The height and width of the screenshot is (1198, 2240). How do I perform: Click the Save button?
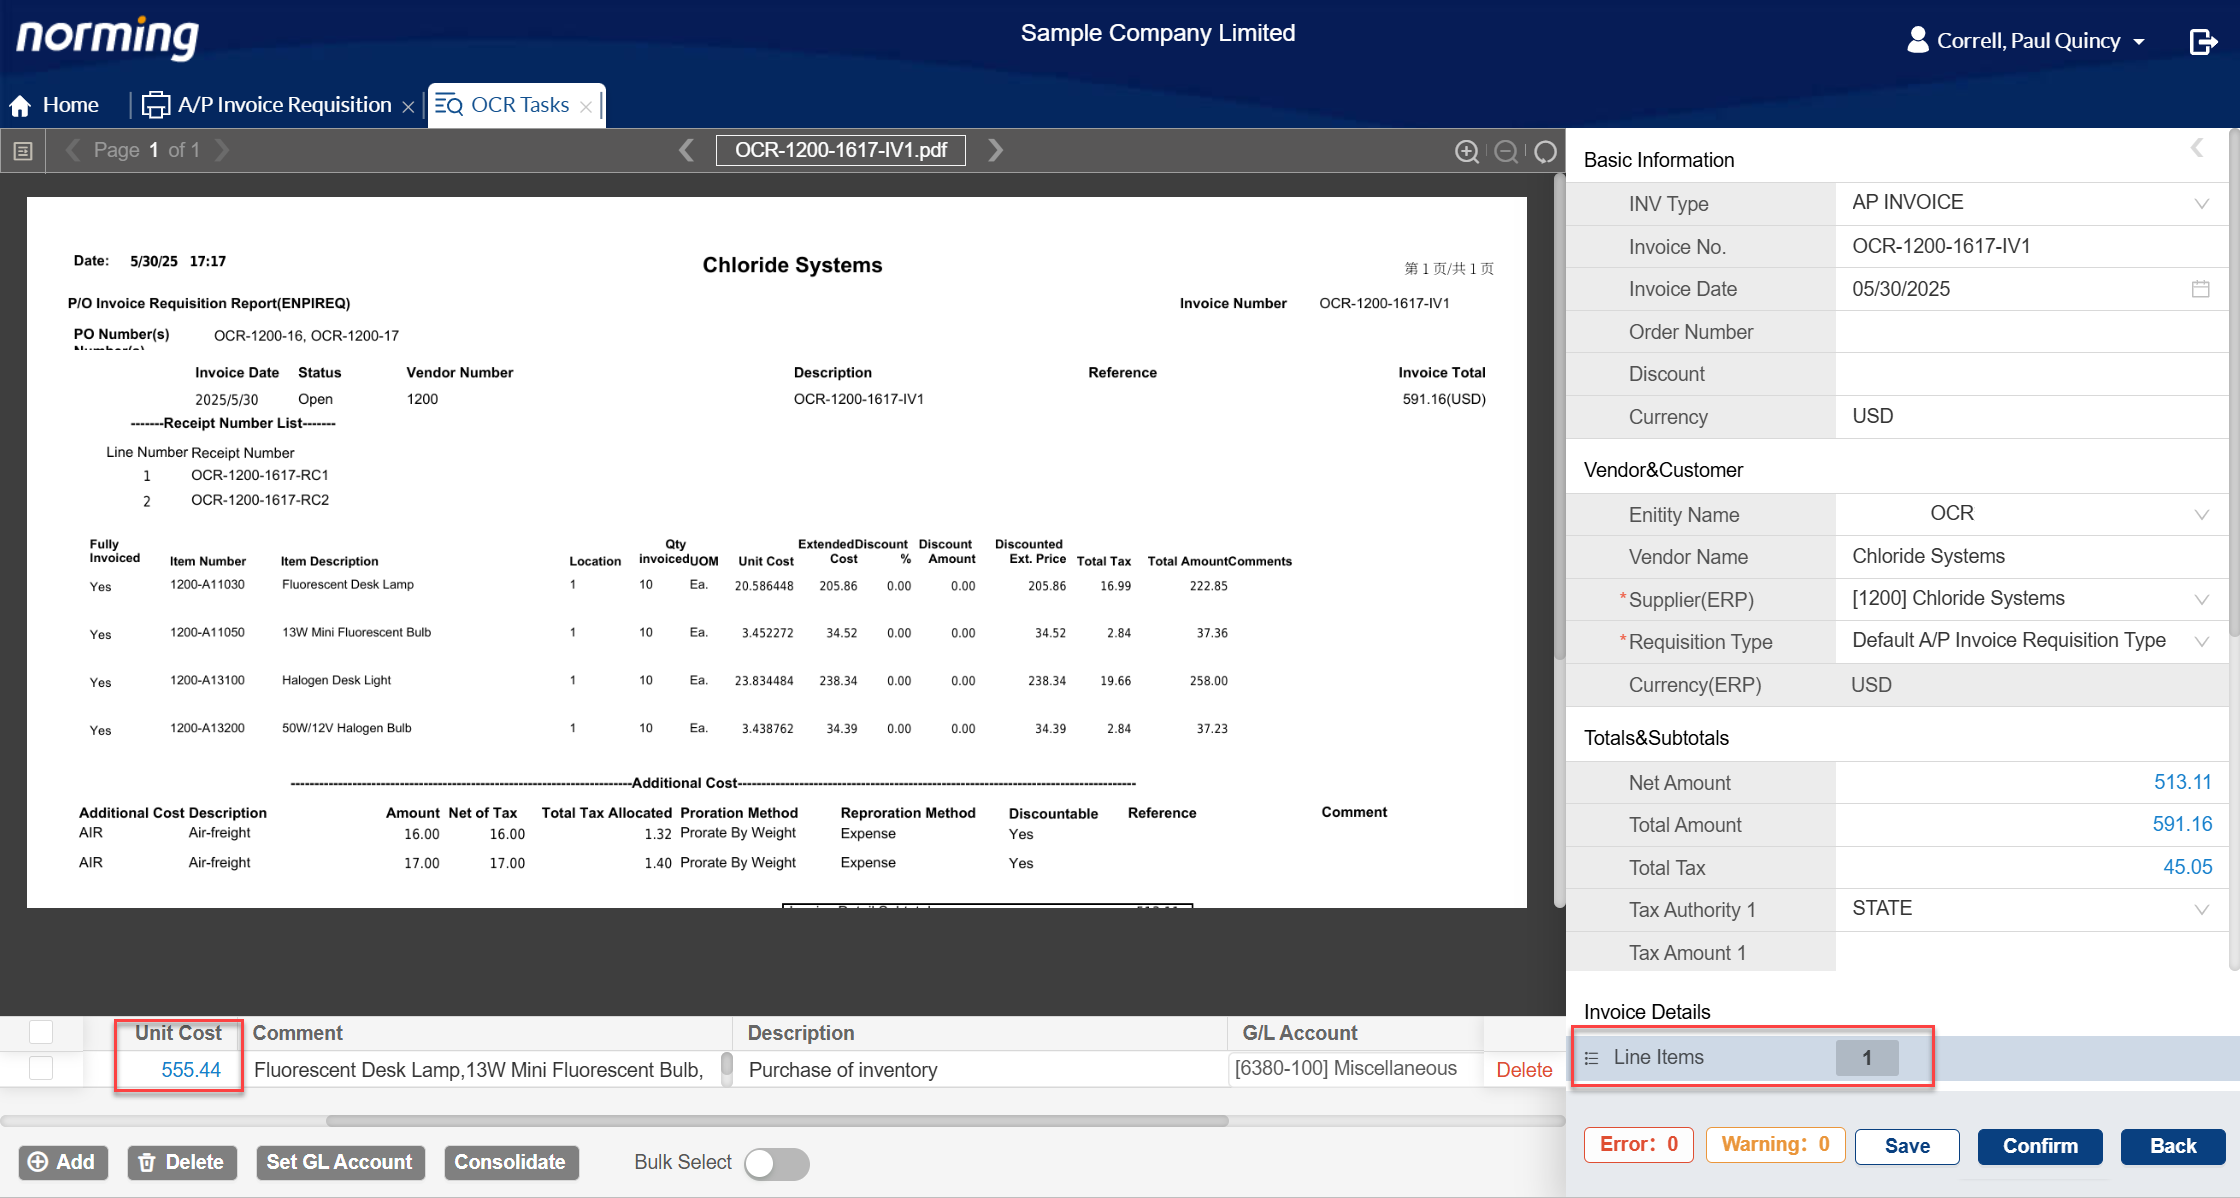click(1906, 1146)
